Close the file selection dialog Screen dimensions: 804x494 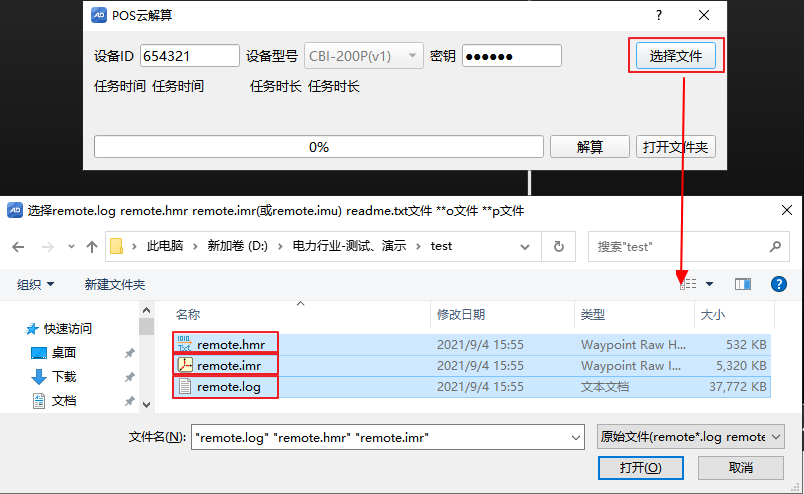pos(787,210)
